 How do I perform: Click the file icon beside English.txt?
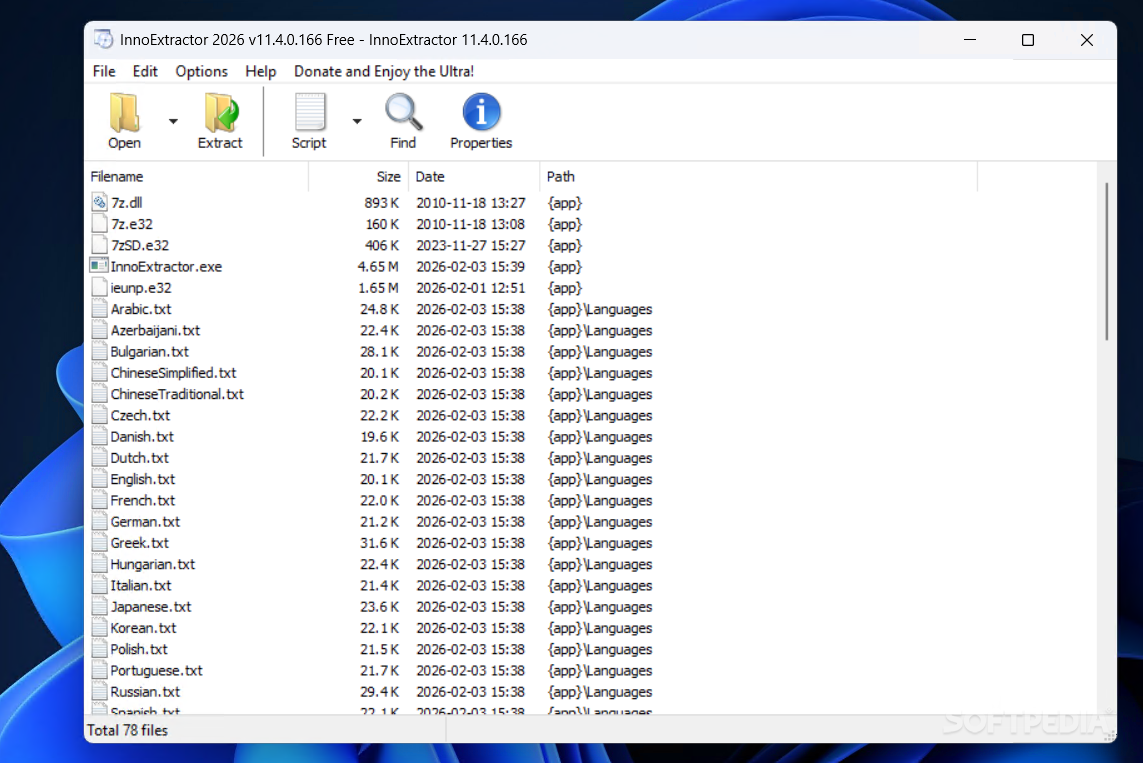tap(99, 479)
